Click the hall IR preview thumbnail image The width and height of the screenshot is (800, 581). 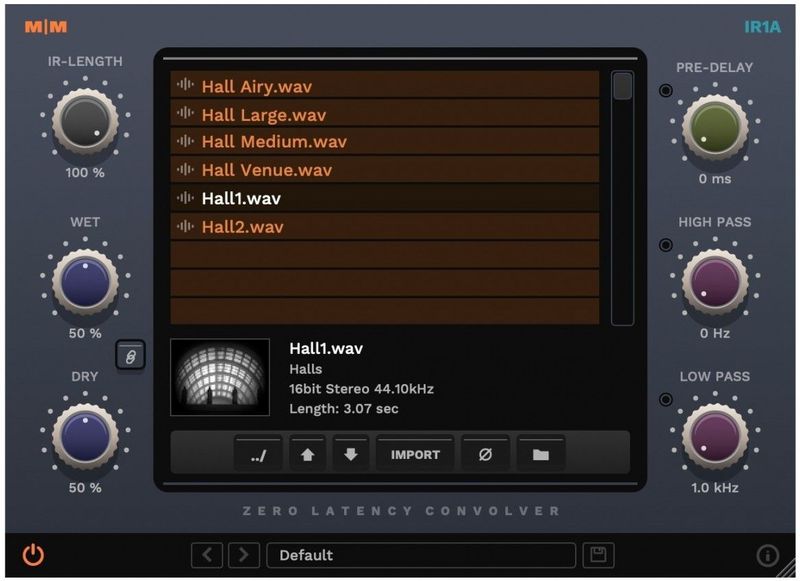[220, 377]
